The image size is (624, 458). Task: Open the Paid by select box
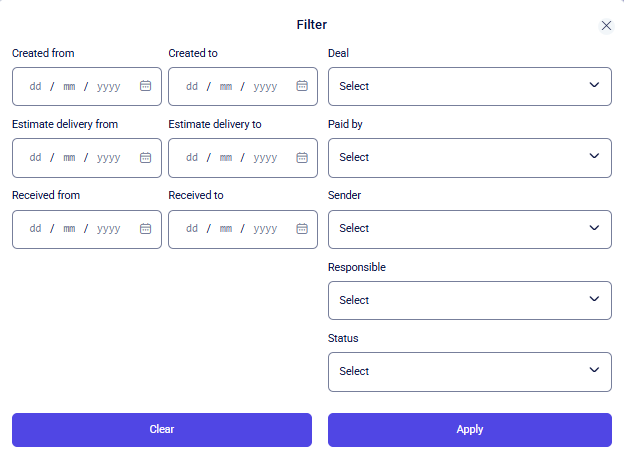[x=469, y=157]
